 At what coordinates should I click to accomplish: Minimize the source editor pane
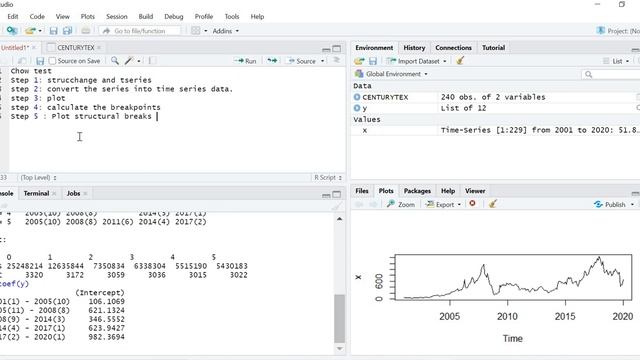coord(326,49)
